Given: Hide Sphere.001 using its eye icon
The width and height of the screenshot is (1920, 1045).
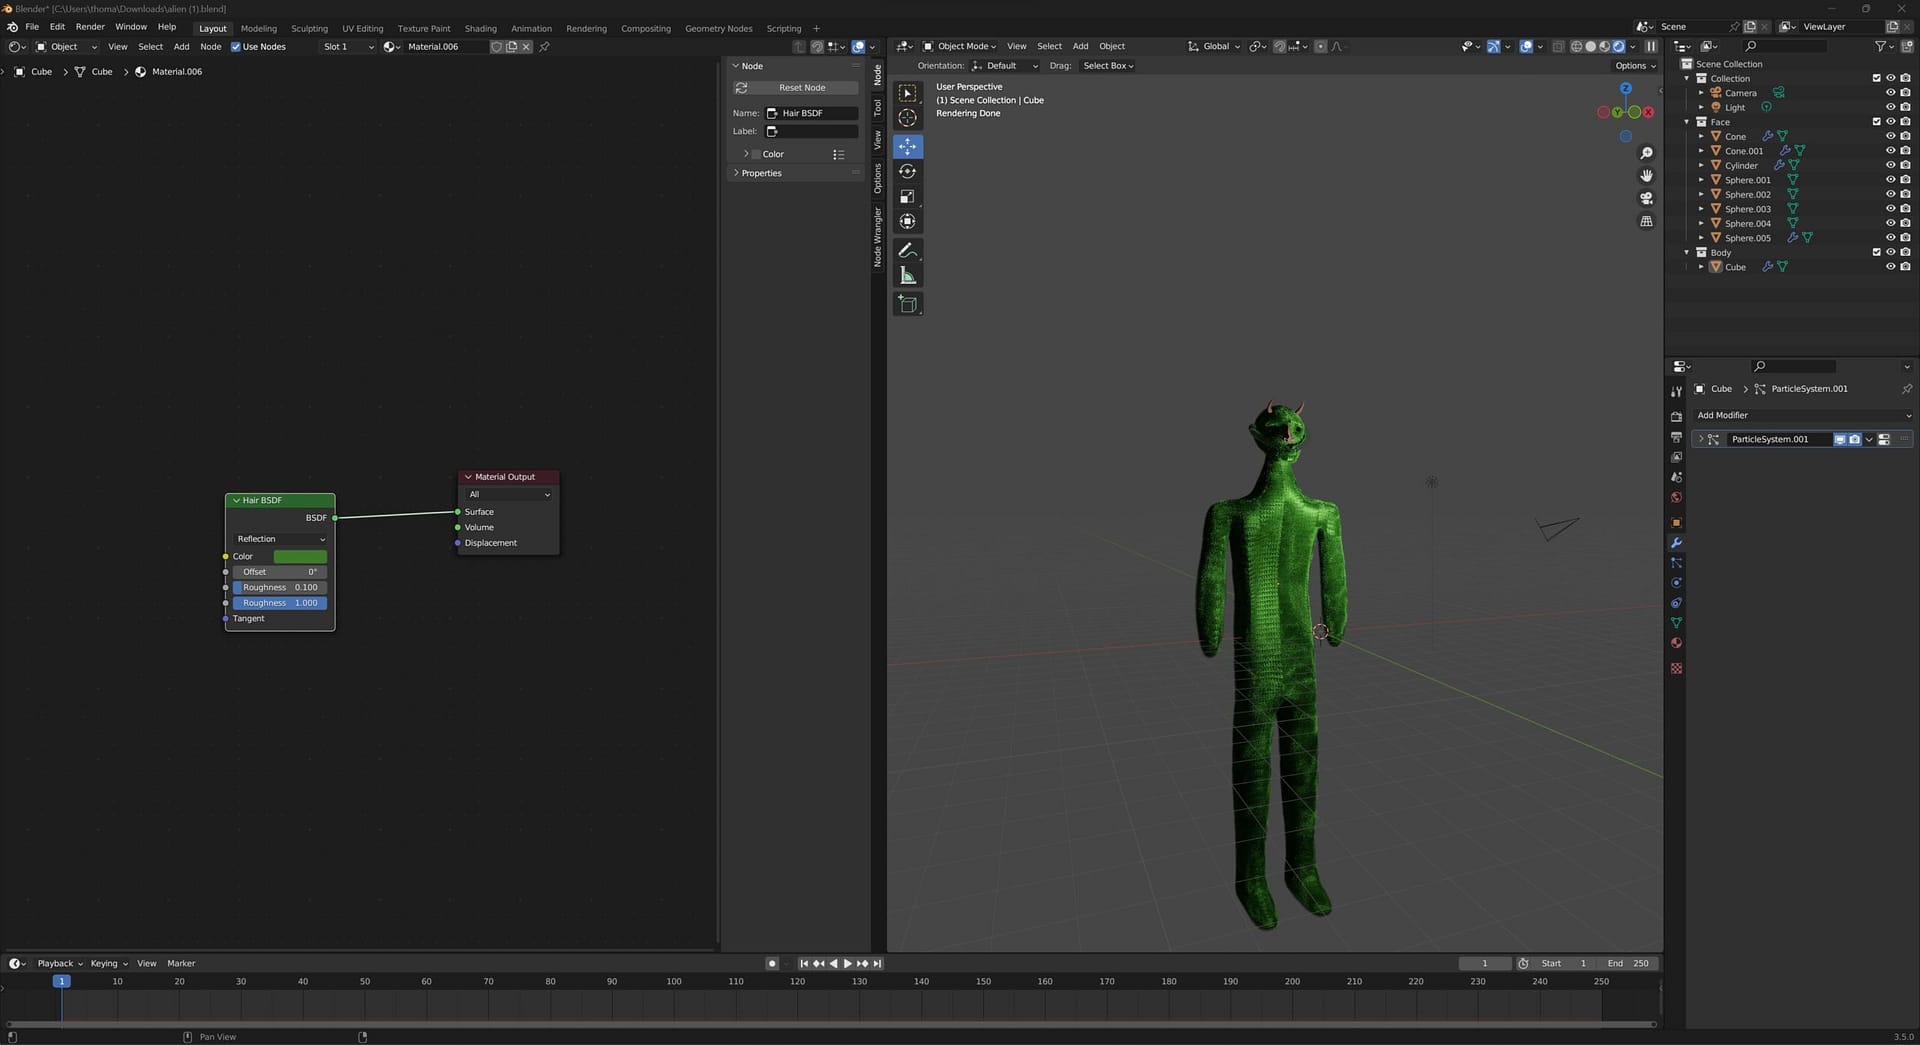Looking at the screenshot, I should [1890, 180].
